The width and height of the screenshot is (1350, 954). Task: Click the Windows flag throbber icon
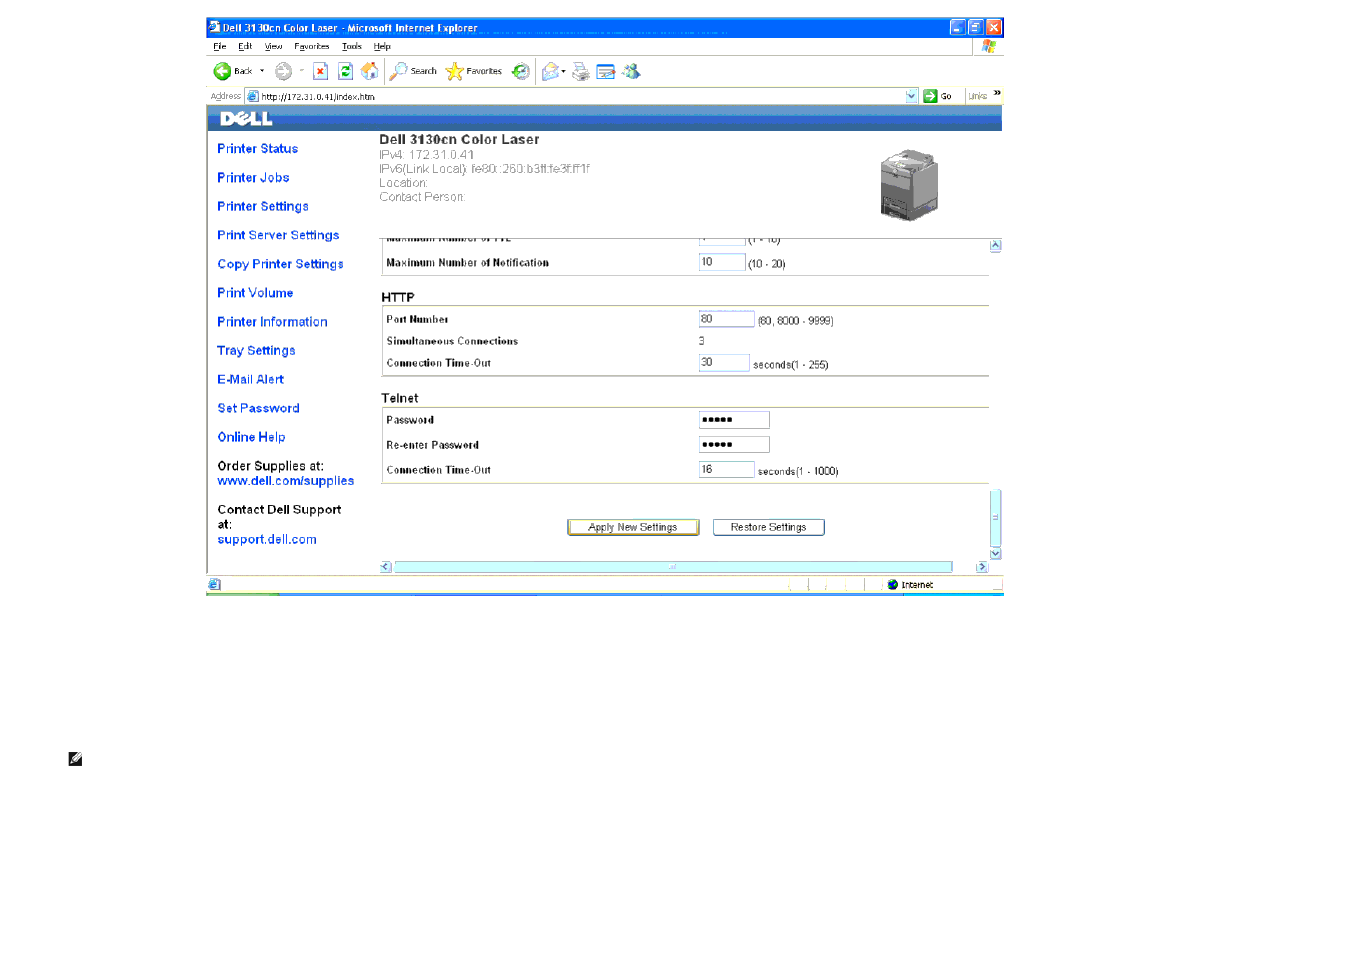pyautogui.click(x=988, y=46)
